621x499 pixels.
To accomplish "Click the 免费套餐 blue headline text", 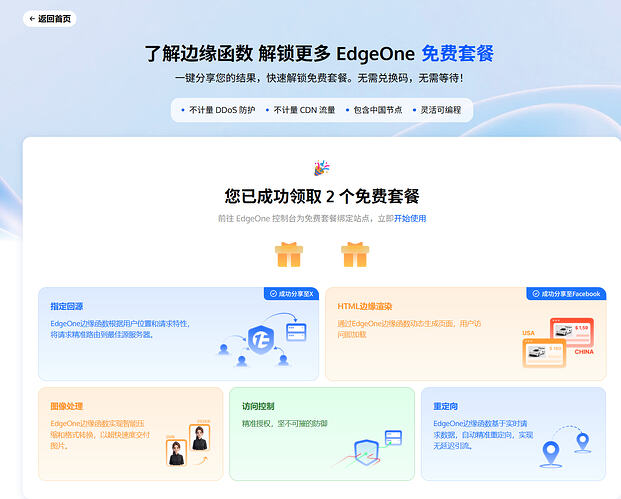I will (x=457, y=53).
